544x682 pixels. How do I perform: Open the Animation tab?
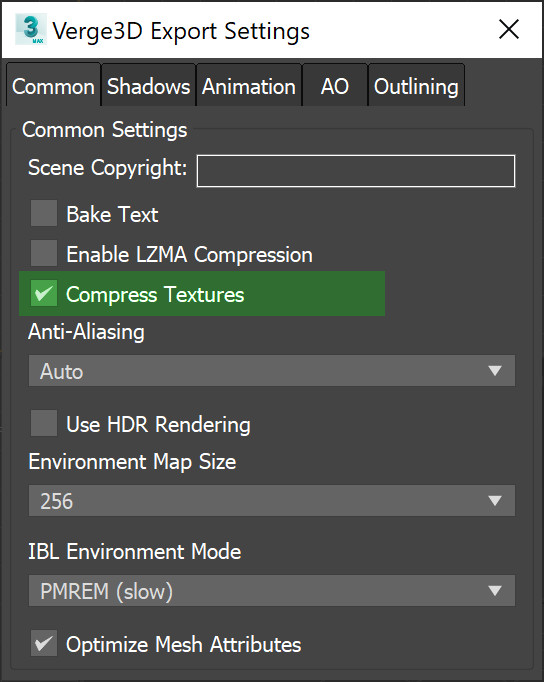point(249,85)
